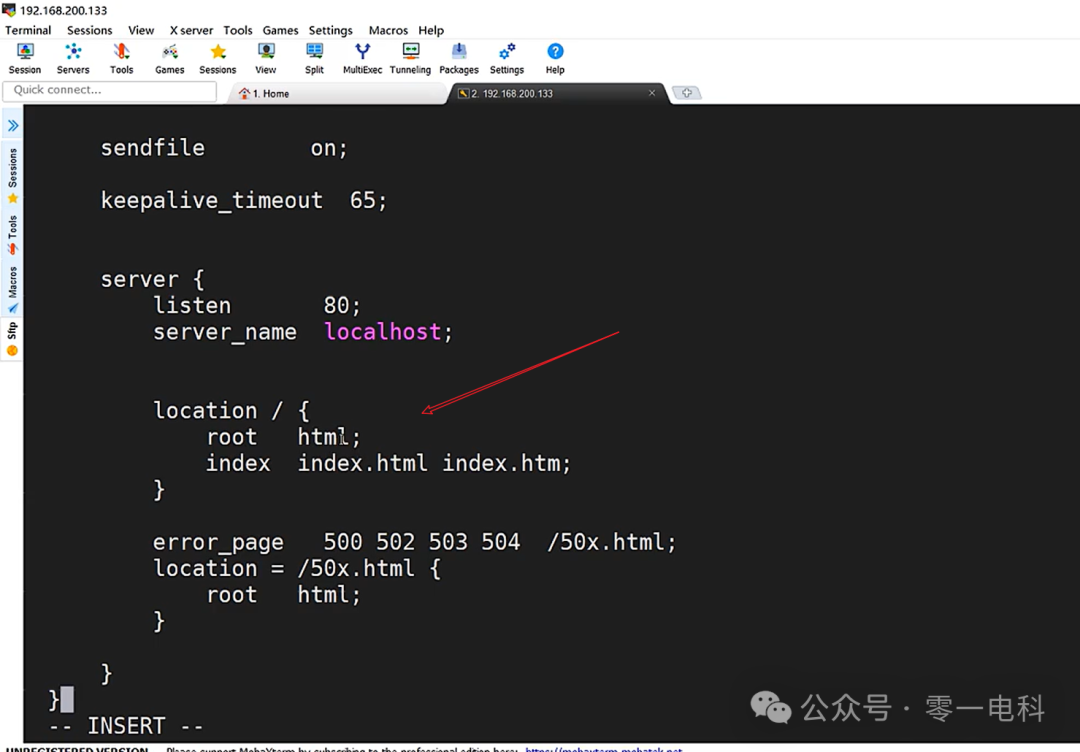The image size is (1080, 752).
Task: Click the Quick connect input field
Action: click(x=109, y=90)
